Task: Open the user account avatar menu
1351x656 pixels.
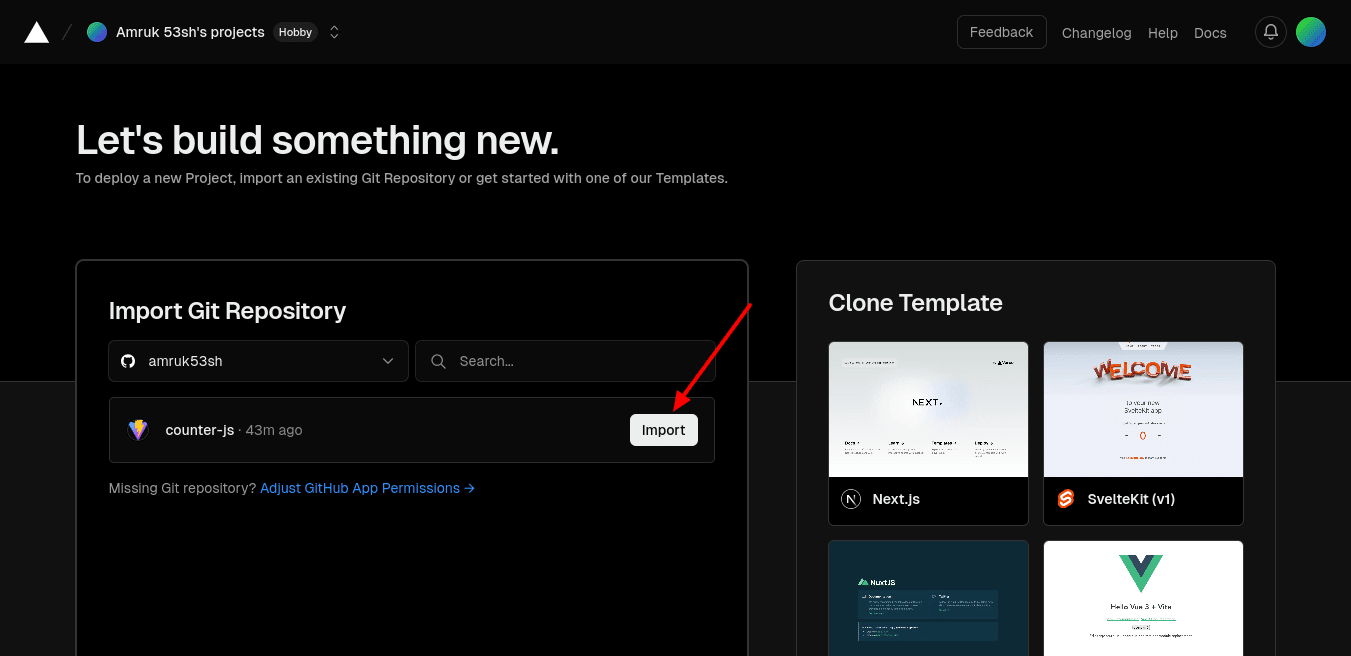Action: pyautogui.click(x=1311, y=32)
